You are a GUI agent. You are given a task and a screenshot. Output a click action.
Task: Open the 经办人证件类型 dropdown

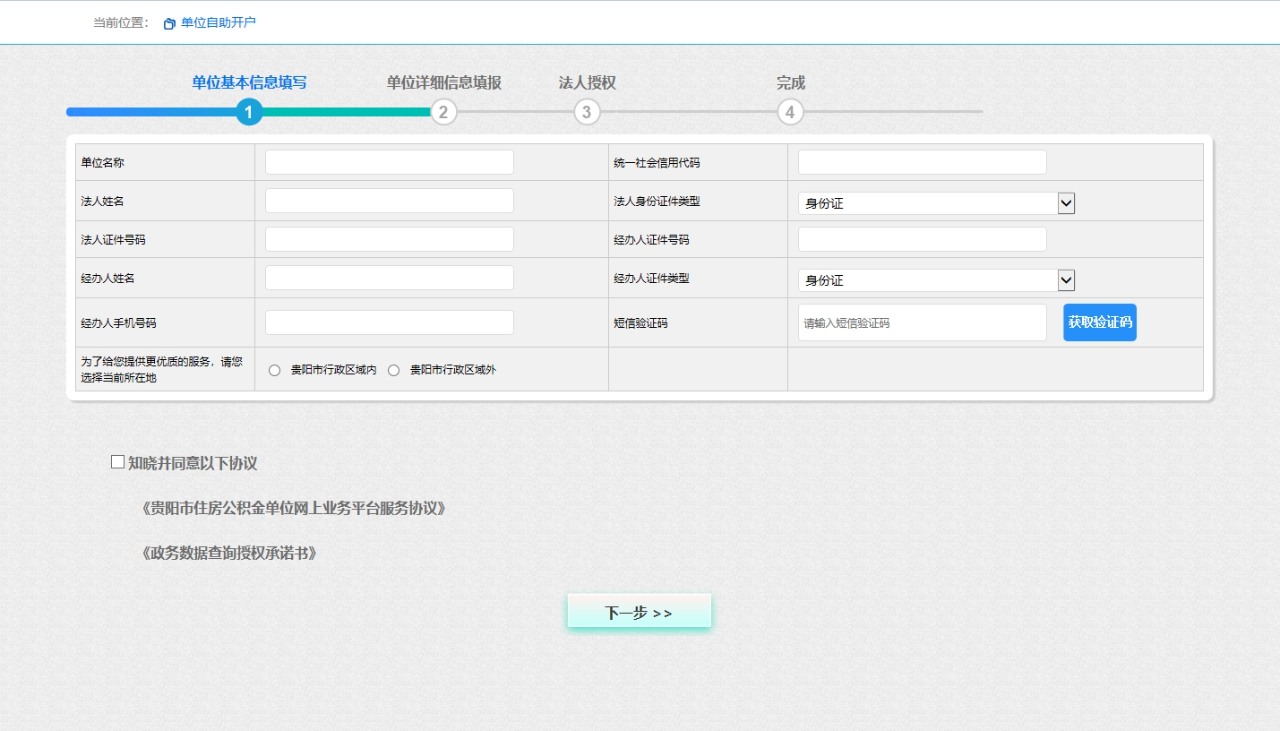pos(936,280)
